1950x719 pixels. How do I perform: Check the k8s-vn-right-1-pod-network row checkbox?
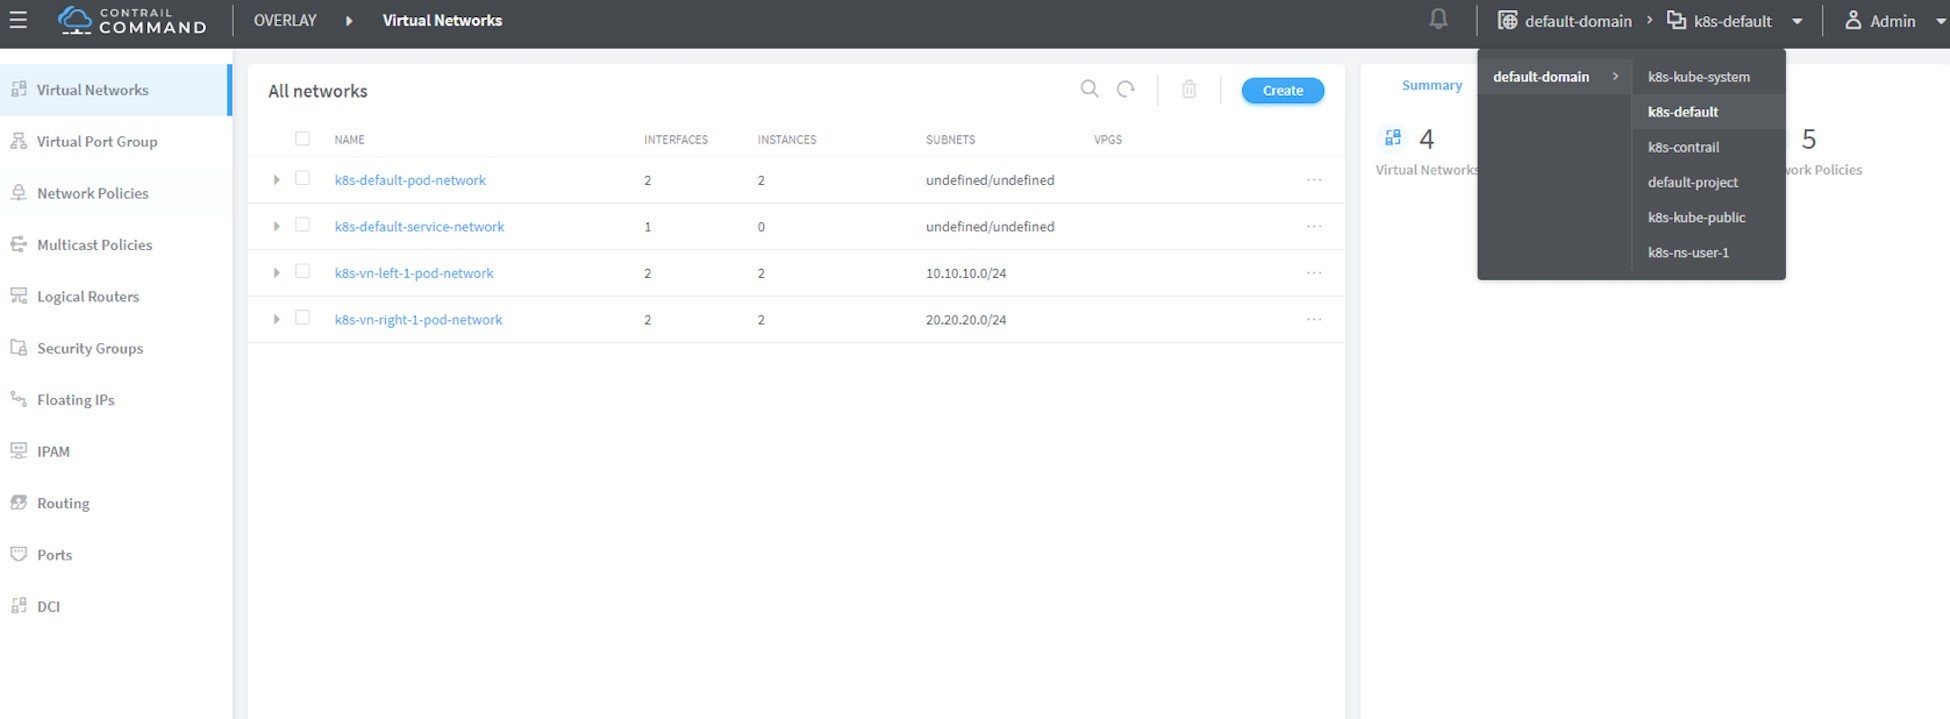click(302, 317)
